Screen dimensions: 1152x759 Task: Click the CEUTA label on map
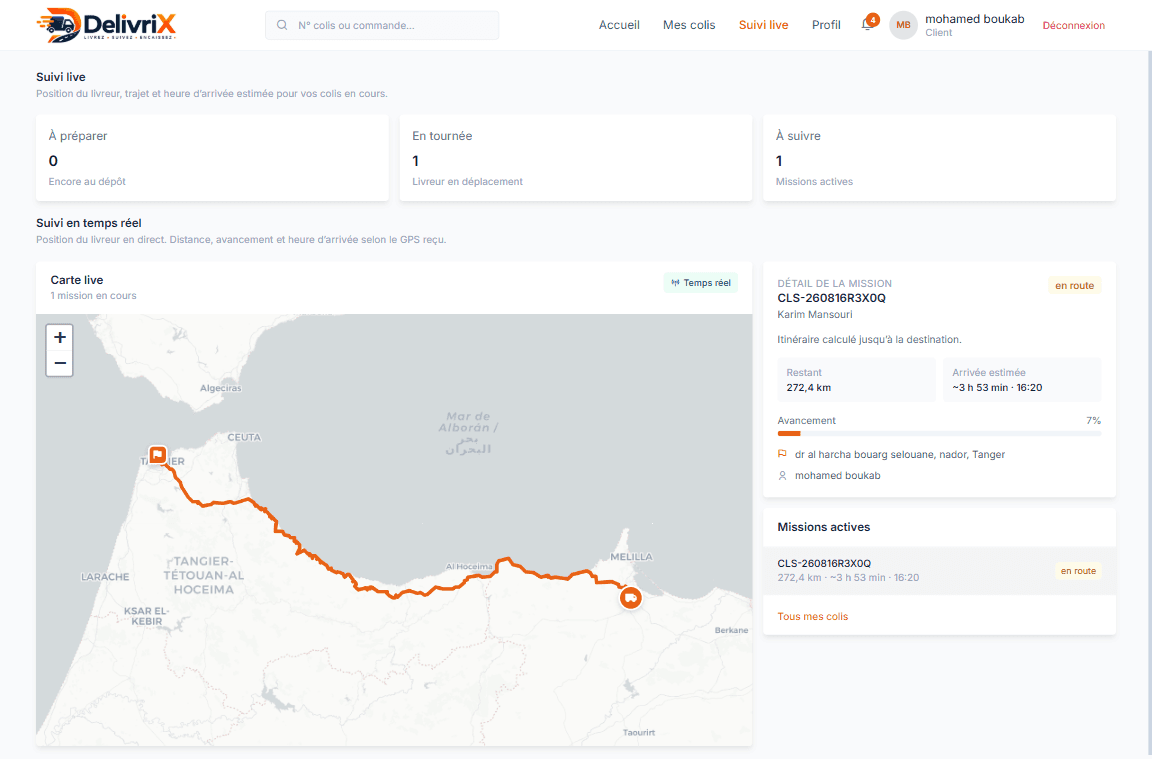click(244, 437)
